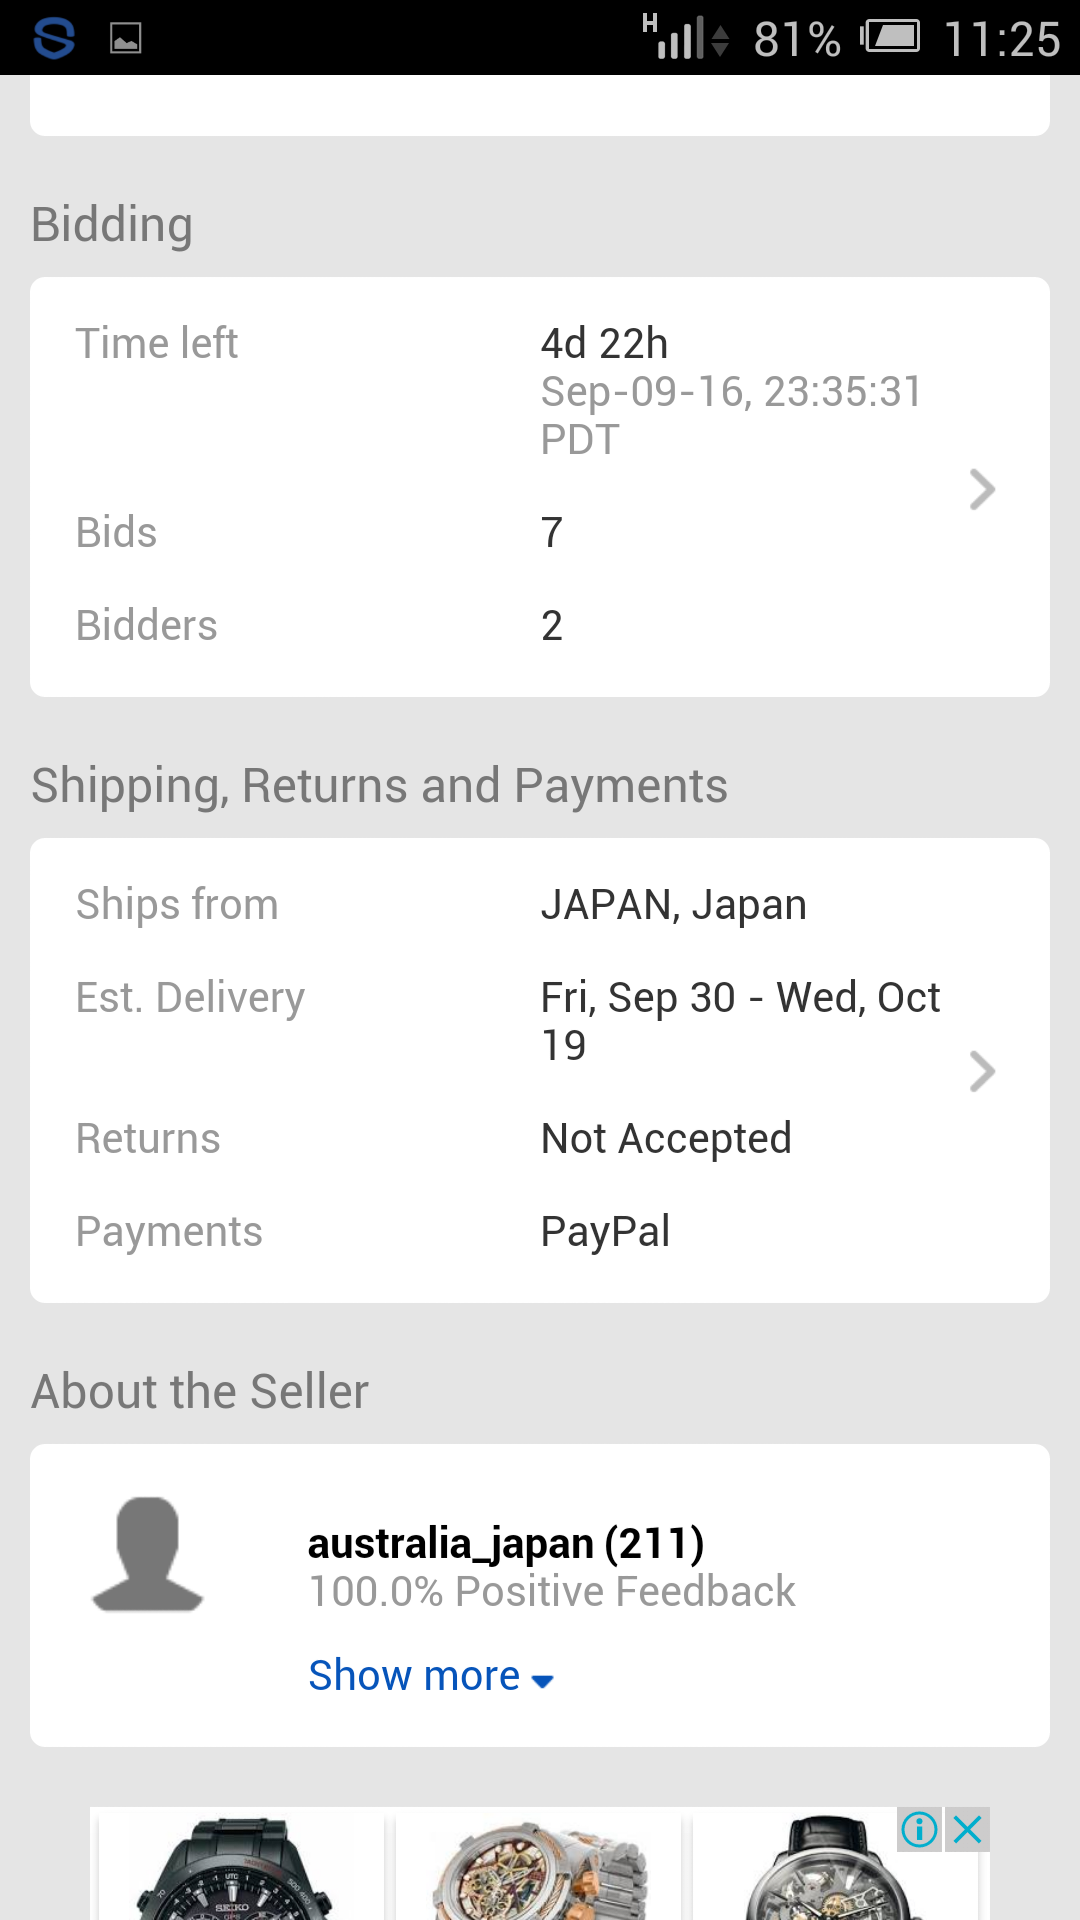Image resolution: width=1080 pixels, height=1920 pixels.
Task: Tap the ad info icon
Action: pyautogui.click(x=919, y=1829)
